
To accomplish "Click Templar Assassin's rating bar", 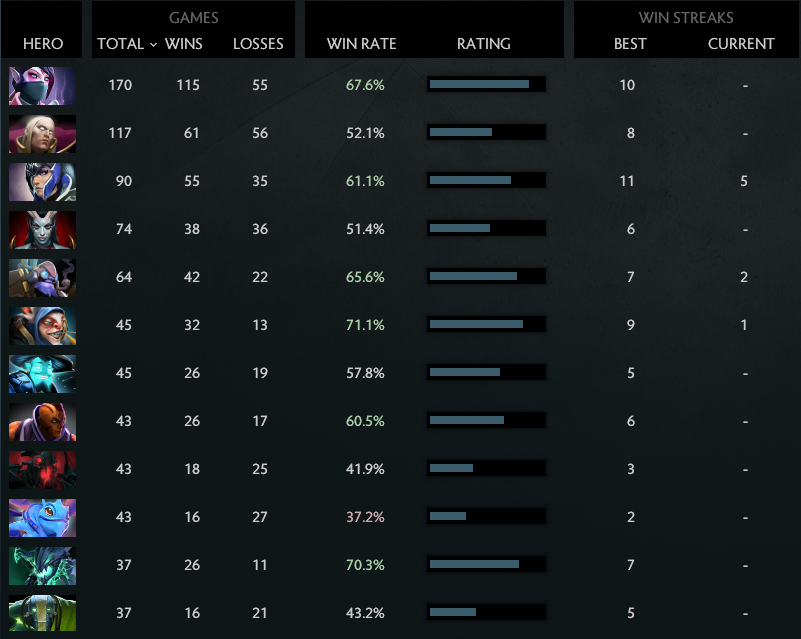I will pyautogui.click(x=486, y=85).
